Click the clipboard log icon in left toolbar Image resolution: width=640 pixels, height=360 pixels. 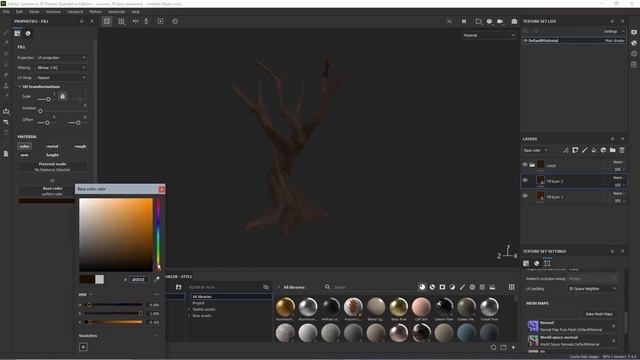point(6,153)
